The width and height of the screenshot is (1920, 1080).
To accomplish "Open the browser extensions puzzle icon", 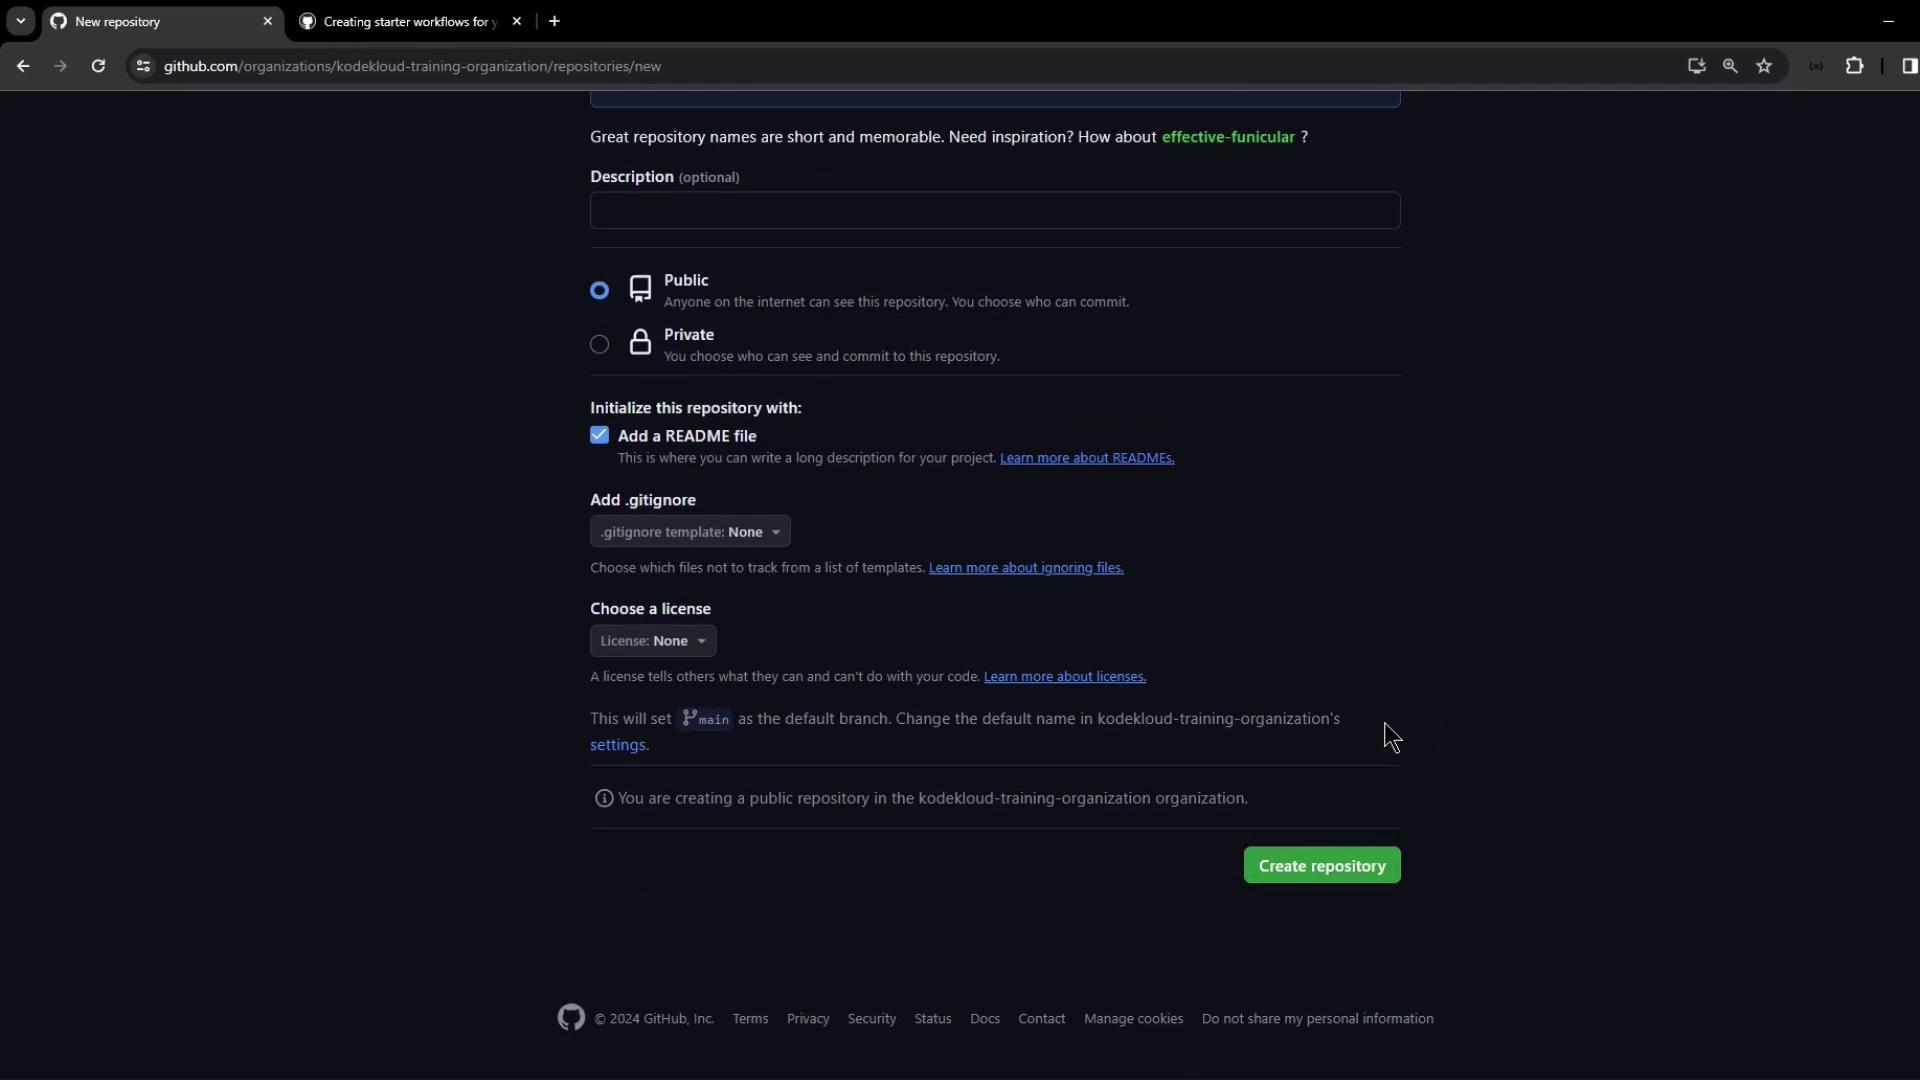I will [1854, 66].
